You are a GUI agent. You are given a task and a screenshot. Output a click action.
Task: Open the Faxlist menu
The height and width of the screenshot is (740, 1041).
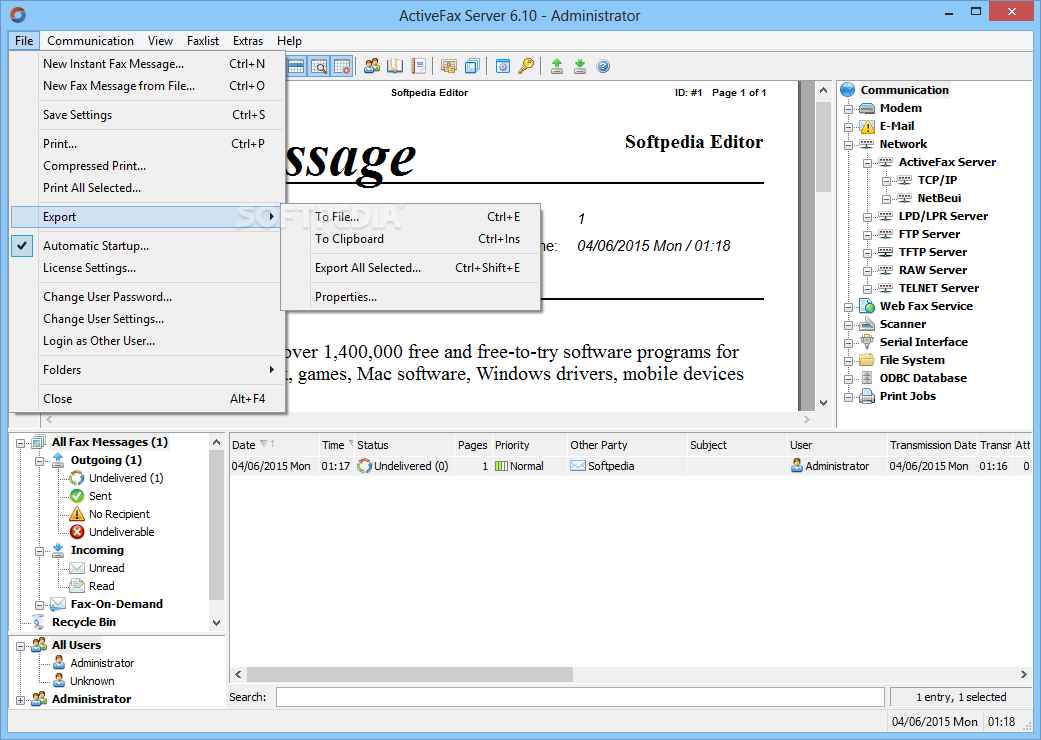pos(203,41)
